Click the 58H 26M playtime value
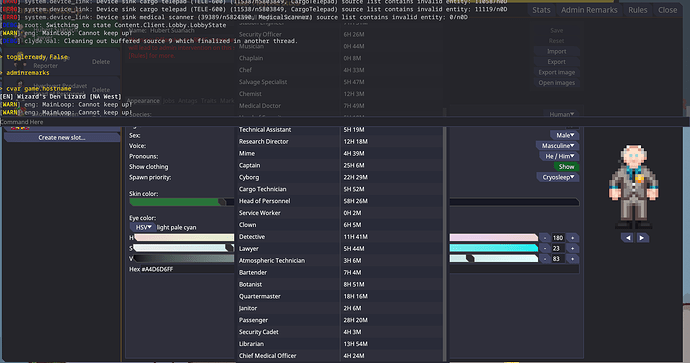 click(356, 201)
